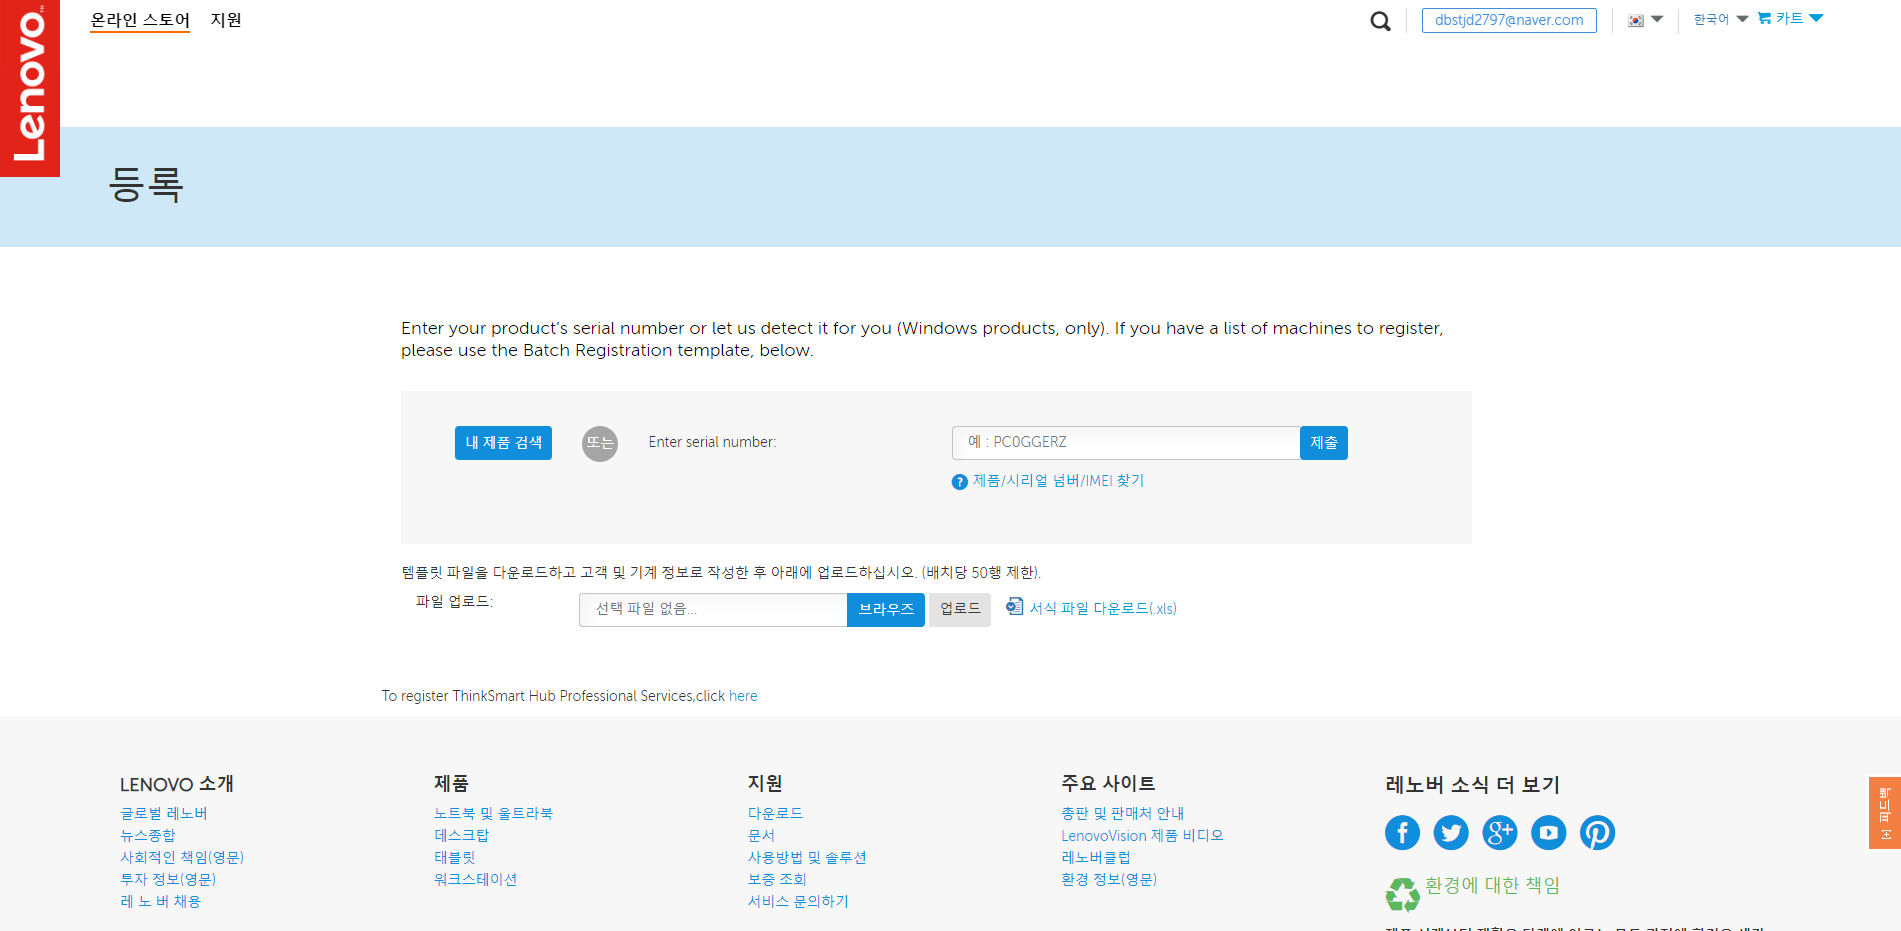Open the 보증 조회 link
This screenshot has width=1901, height=931.
[777, 880]
